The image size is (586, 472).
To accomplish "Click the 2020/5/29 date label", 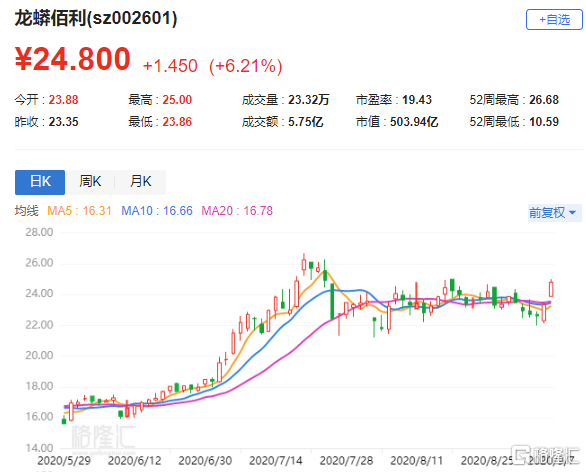I will [x=64, y=460].
